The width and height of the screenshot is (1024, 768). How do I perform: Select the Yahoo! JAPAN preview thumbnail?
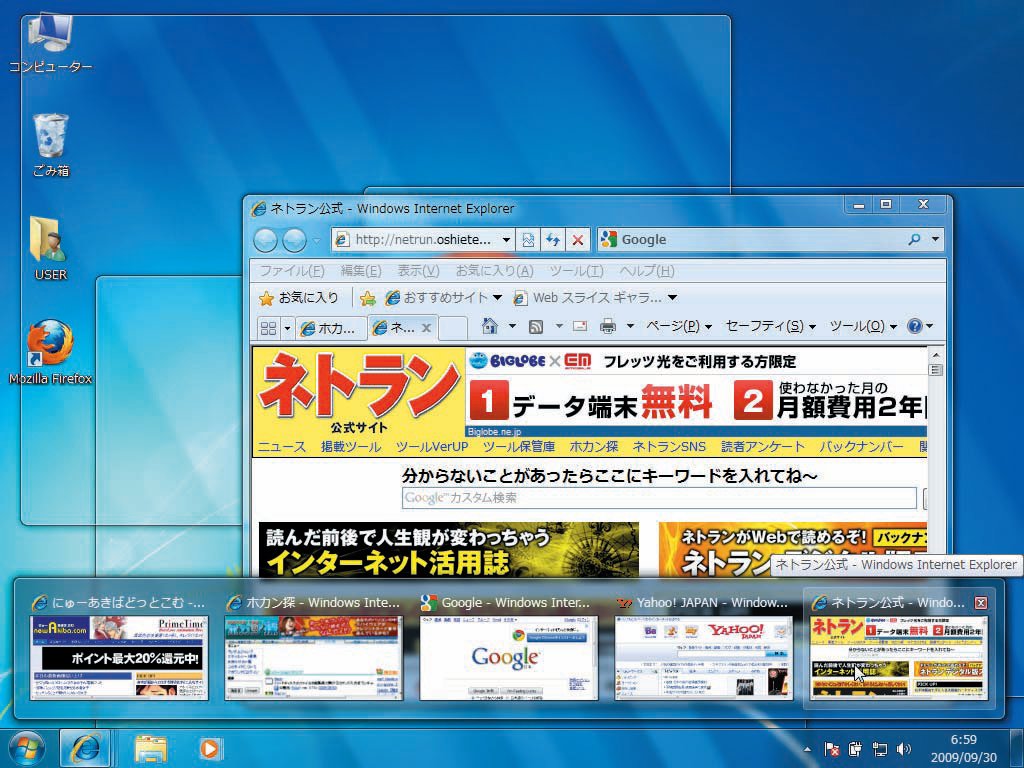(703, 658)
